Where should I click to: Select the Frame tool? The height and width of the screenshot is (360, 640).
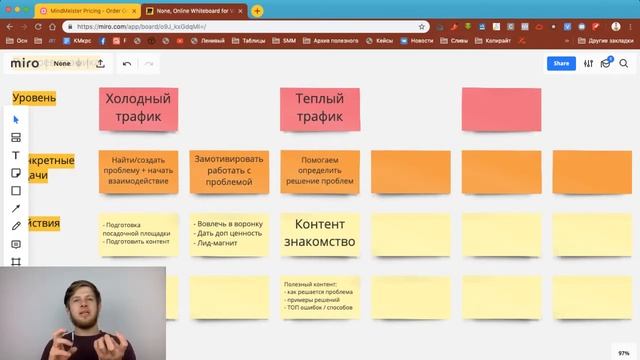(x=16, y=262)
